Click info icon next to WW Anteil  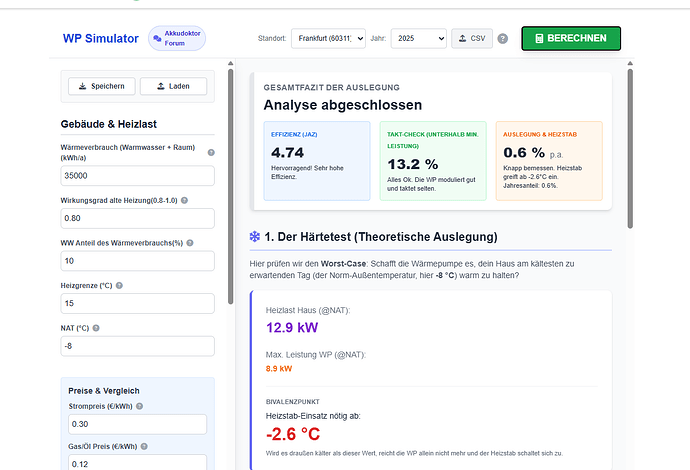pos(190,243)
